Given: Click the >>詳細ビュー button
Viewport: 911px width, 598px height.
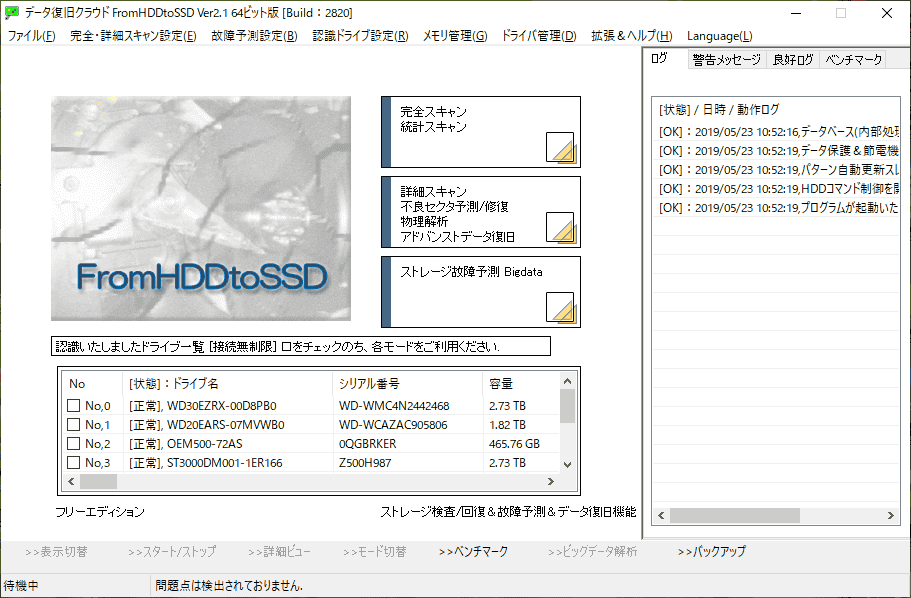Looking at the screenshot, I should click(x=279, y=552).
